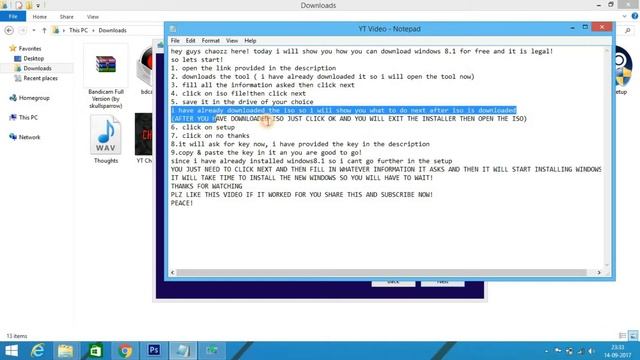
Task: Open Photoshop from taskbar
Action: [x=154, y=351]
